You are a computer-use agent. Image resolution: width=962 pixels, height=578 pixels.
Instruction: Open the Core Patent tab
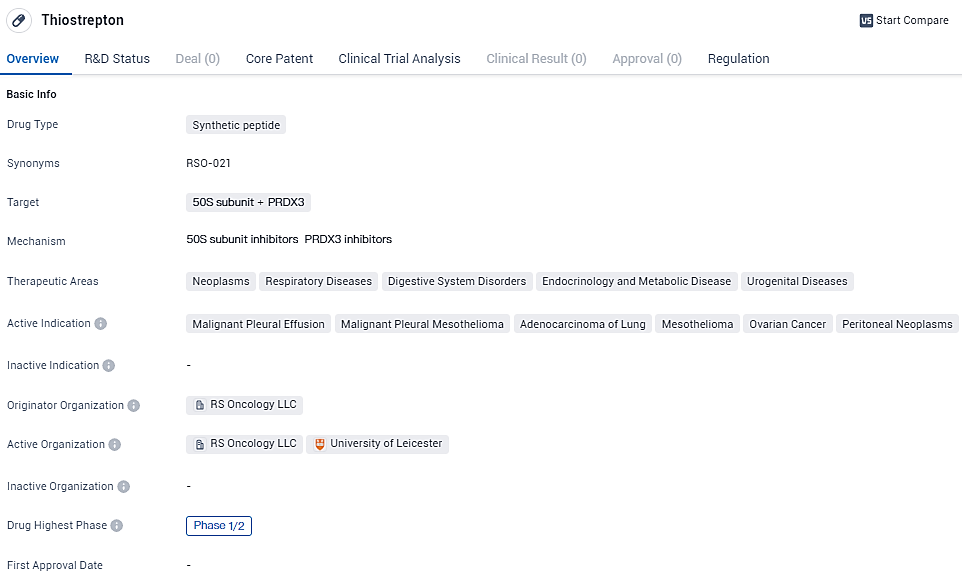pyautogui.click(x=279, y=59)
